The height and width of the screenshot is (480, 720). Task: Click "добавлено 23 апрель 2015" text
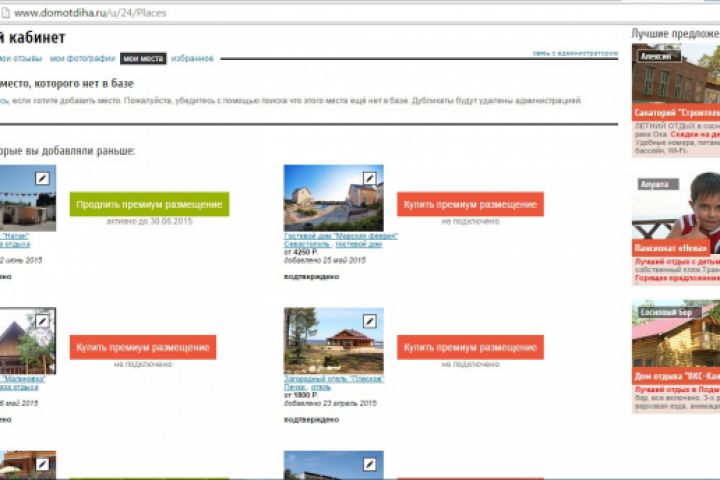[330, 403]
